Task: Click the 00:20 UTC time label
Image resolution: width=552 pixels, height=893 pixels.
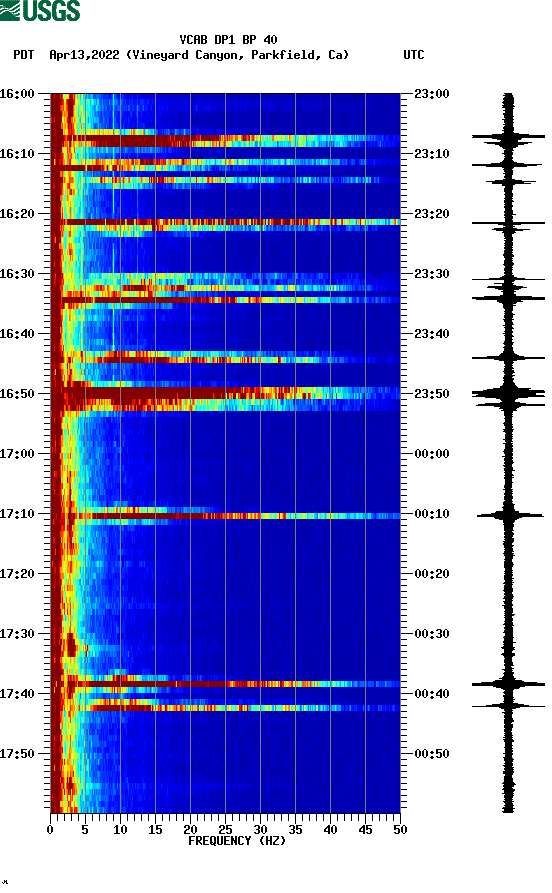Action: click(x=432, y=574)
